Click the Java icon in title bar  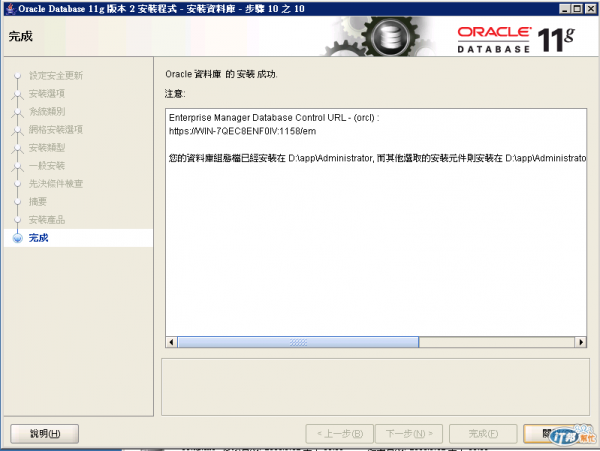pos(11,8)
